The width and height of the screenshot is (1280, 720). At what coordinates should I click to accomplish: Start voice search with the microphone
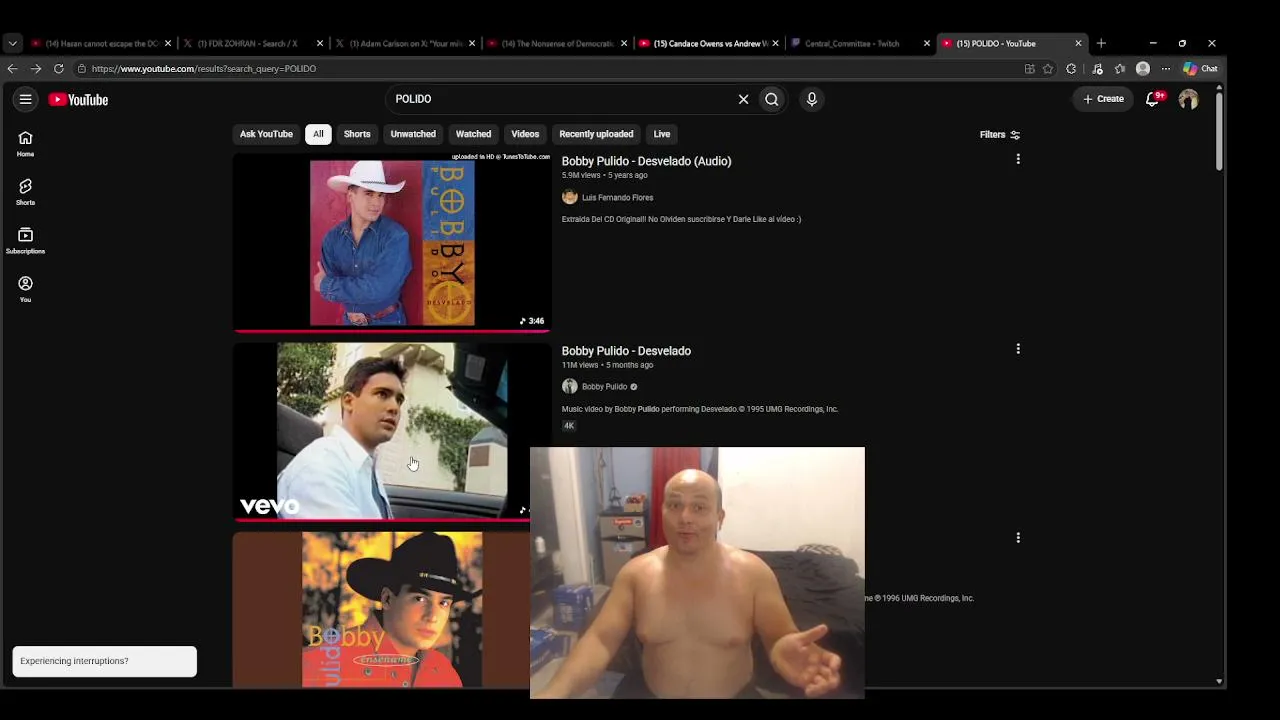[811, 99]
